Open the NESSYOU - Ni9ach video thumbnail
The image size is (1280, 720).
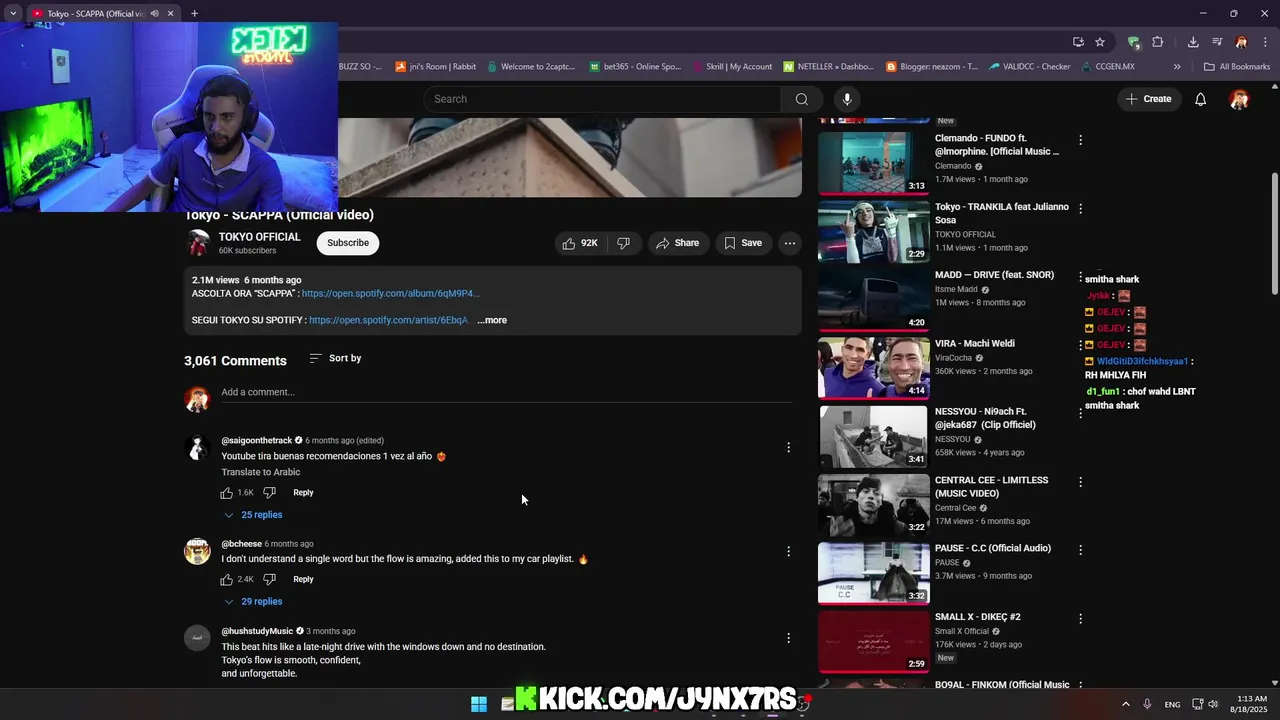tap(873, 435)
